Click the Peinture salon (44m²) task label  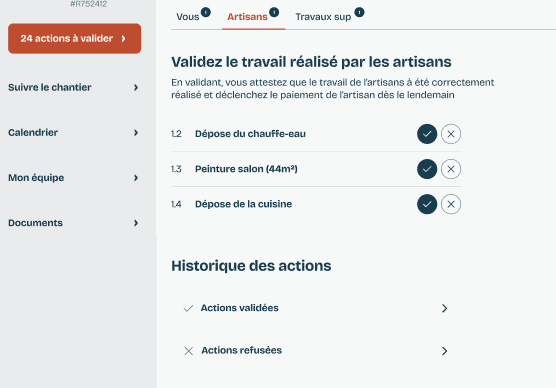[x=246, y=169]
